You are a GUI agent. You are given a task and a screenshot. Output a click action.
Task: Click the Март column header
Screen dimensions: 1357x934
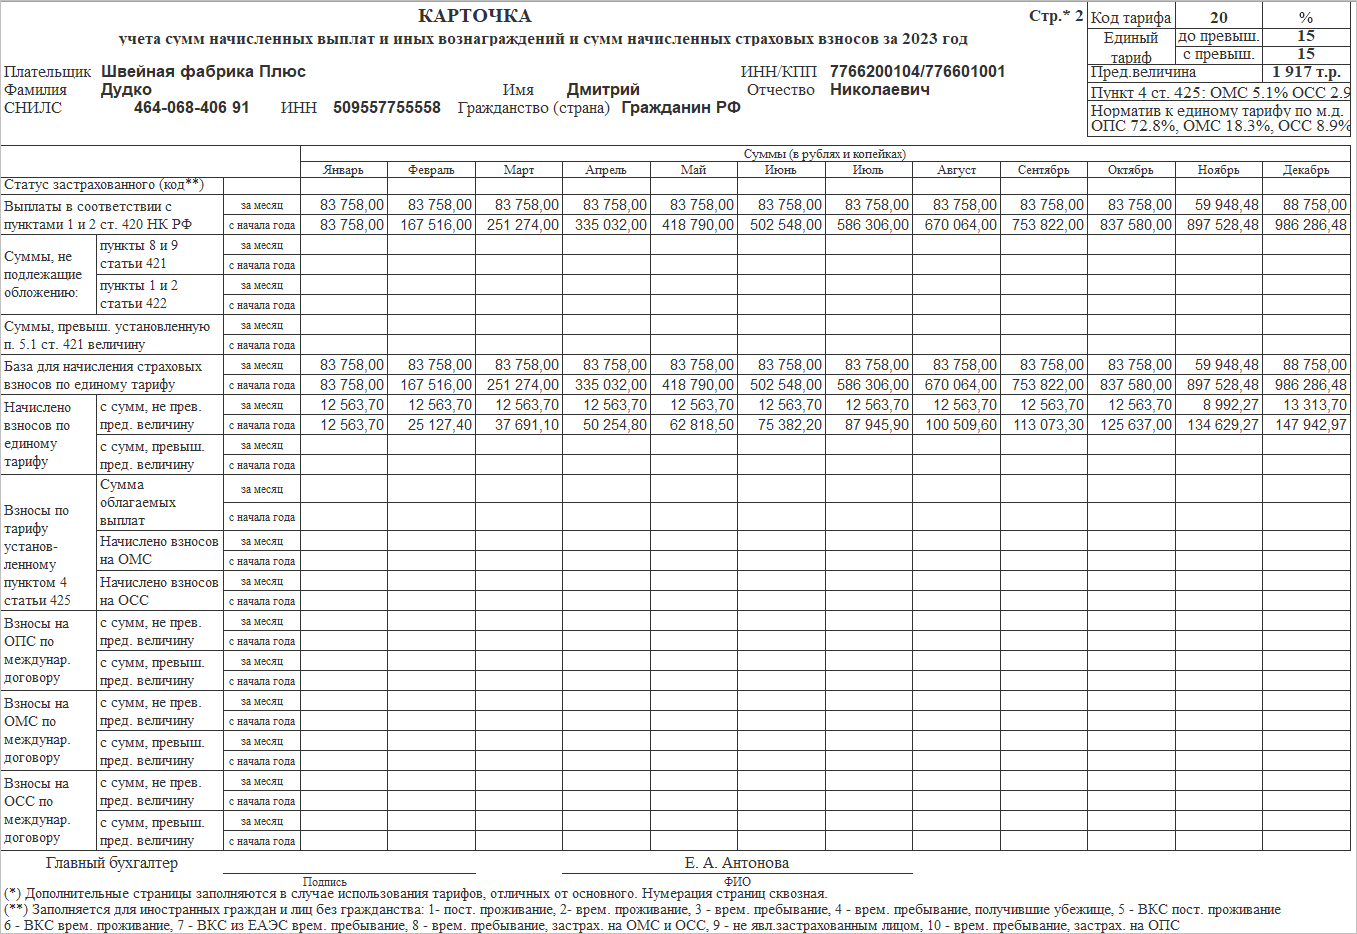click(x=519, y=170)
